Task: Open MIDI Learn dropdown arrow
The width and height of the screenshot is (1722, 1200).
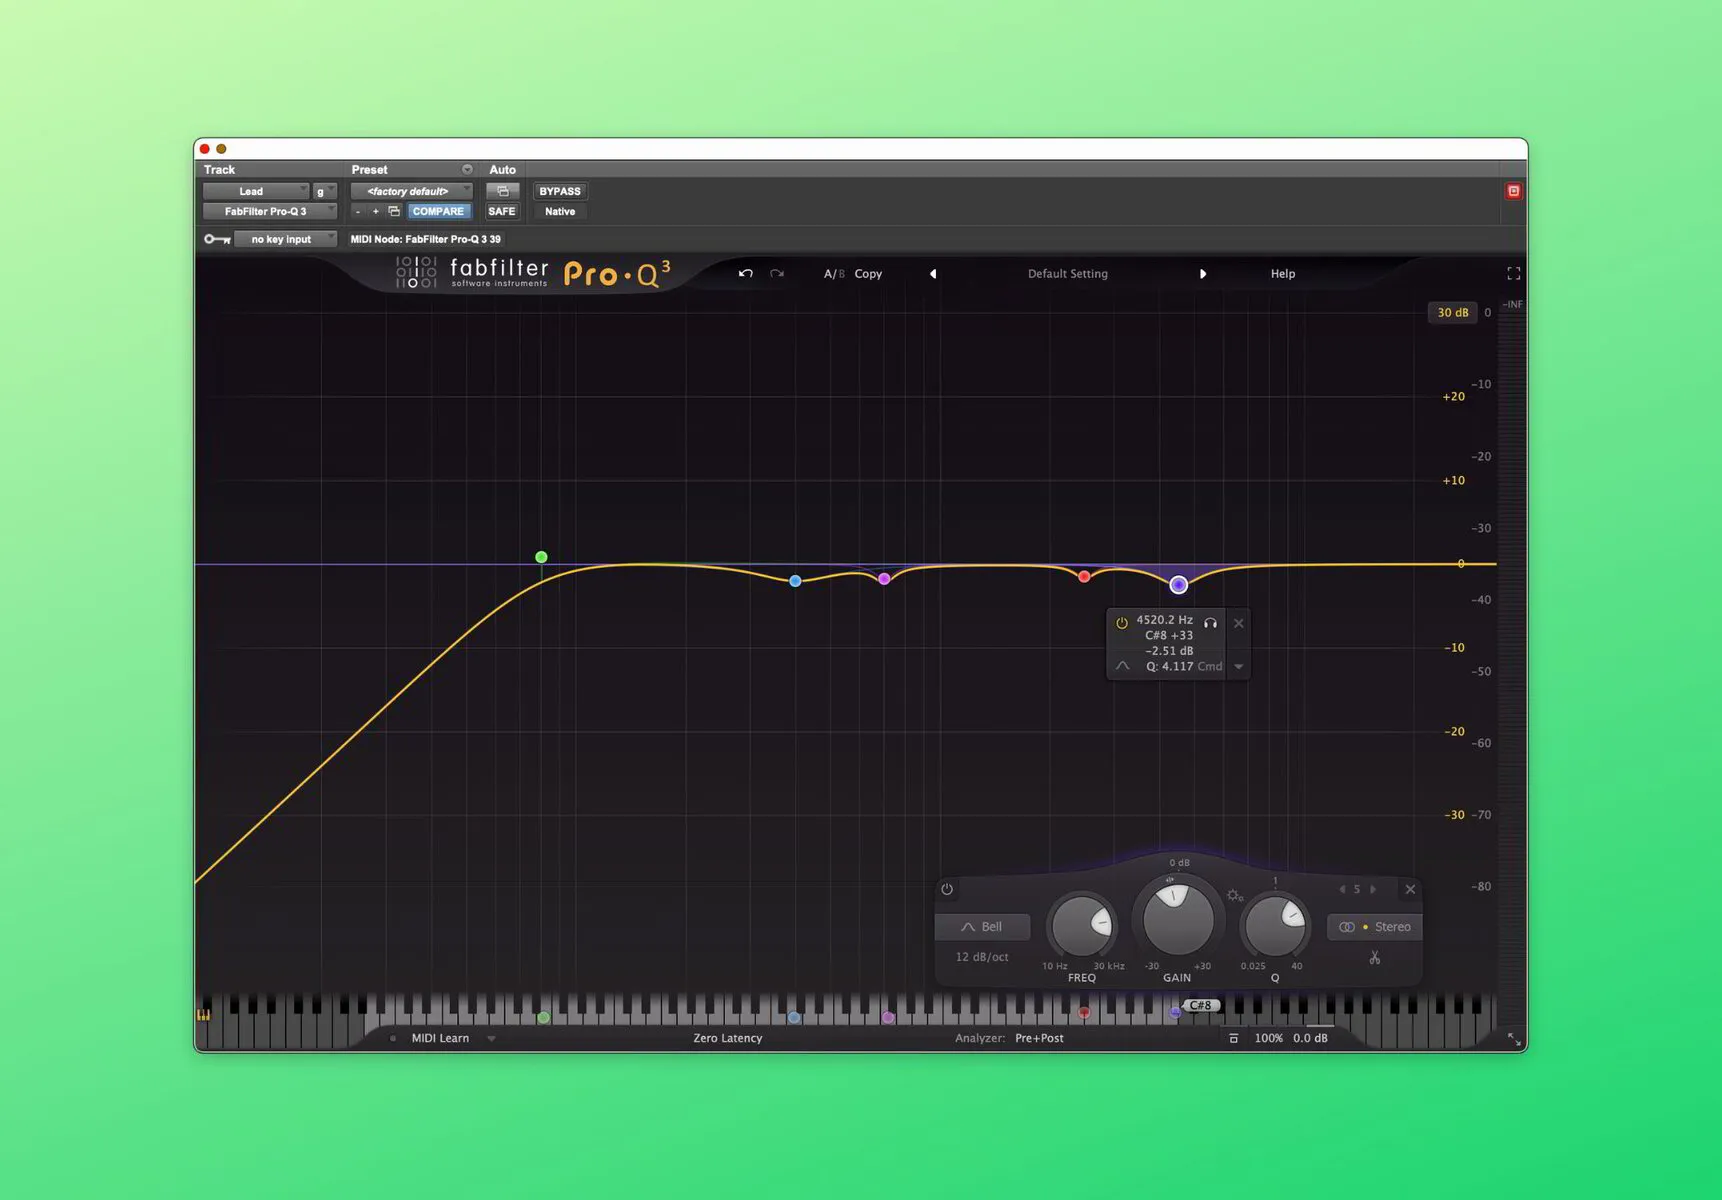Action: [491, 1038]
